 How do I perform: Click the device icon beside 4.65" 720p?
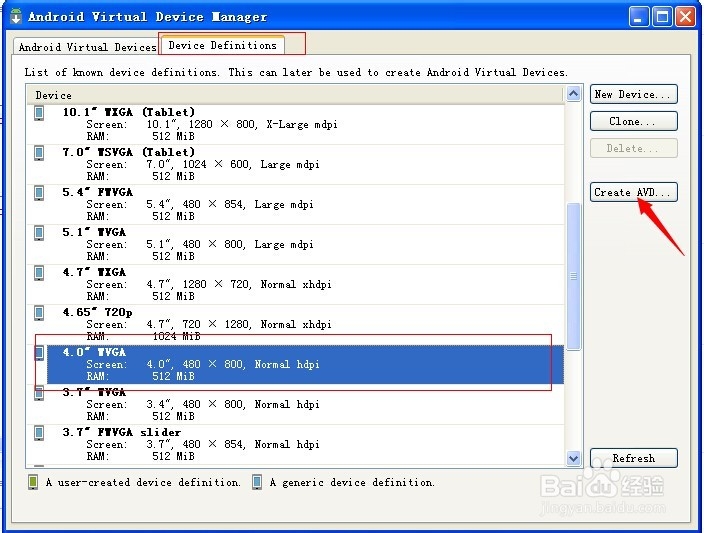point(39,313)
